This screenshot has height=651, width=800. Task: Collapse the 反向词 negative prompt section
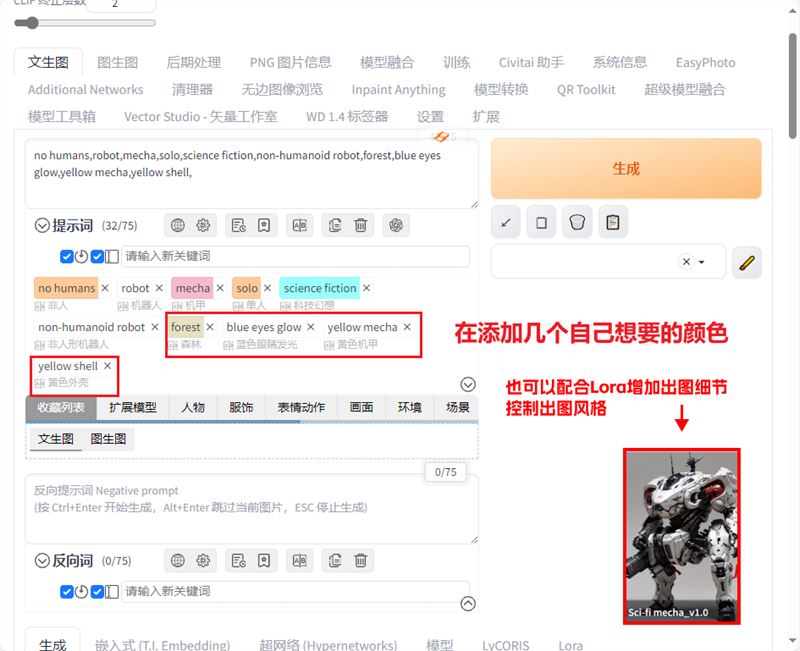coord(42,561)
